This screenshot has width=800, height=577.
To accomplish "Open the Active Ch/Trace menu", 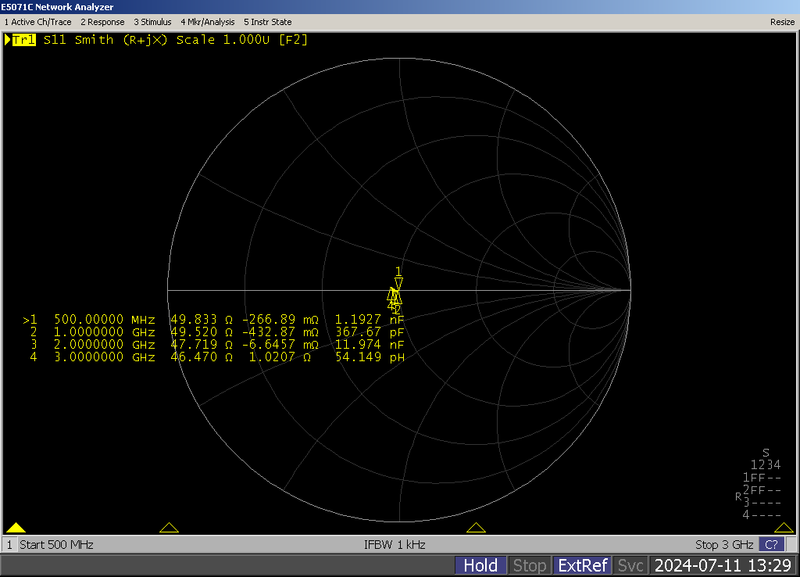I will click(x=38, y=21).
